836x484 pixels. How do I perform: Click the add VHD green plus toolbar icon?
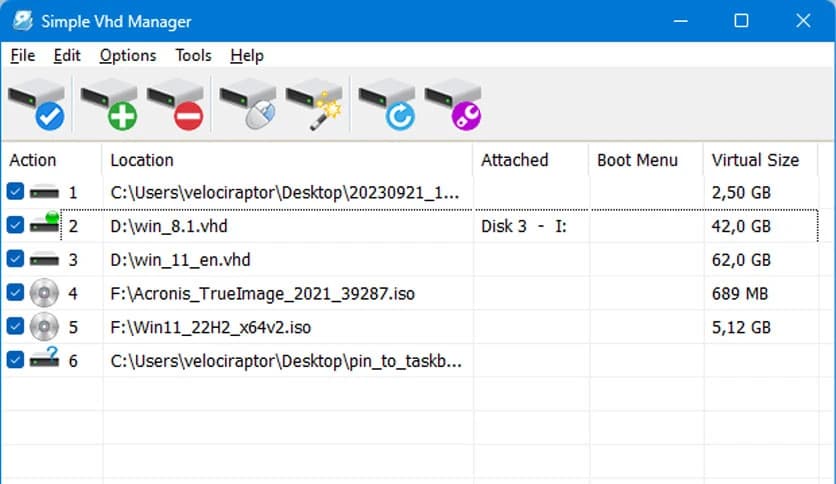click(109, 104)
